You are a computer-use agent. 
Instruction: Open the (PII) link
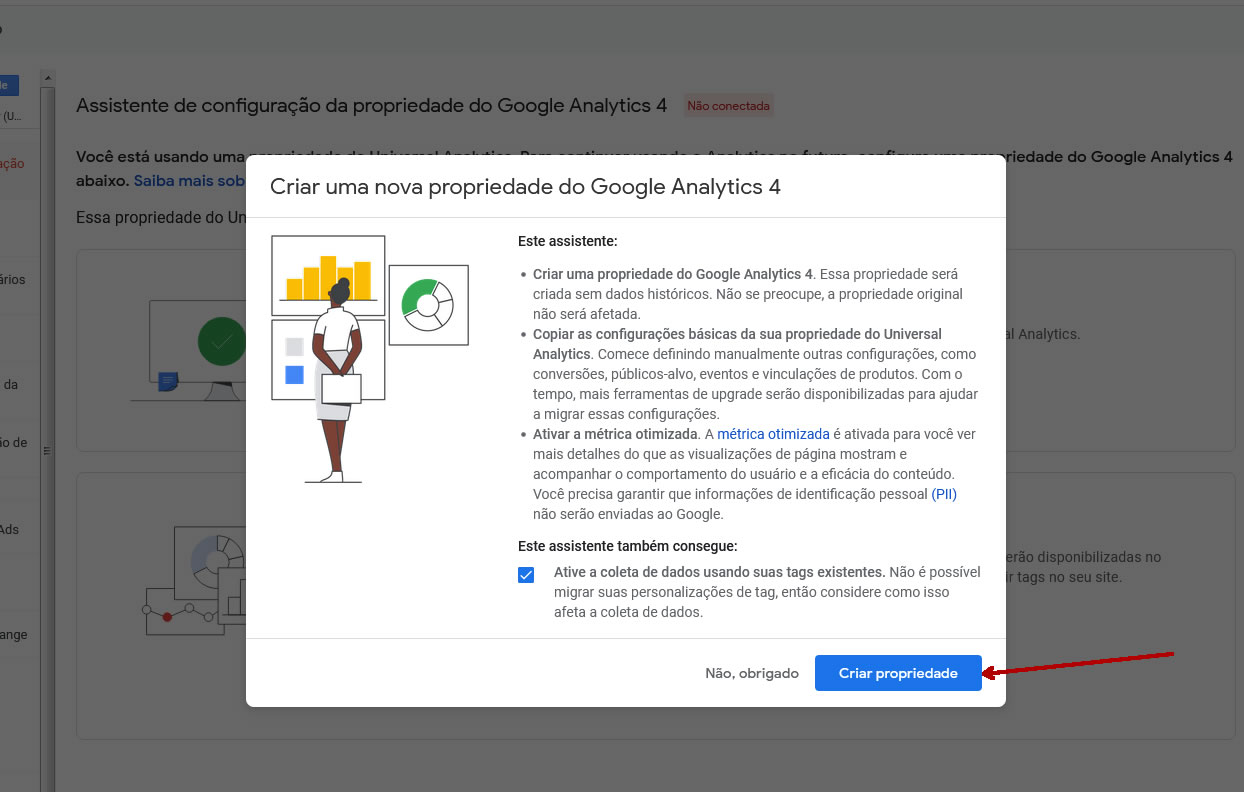click(x=944, y=494)
